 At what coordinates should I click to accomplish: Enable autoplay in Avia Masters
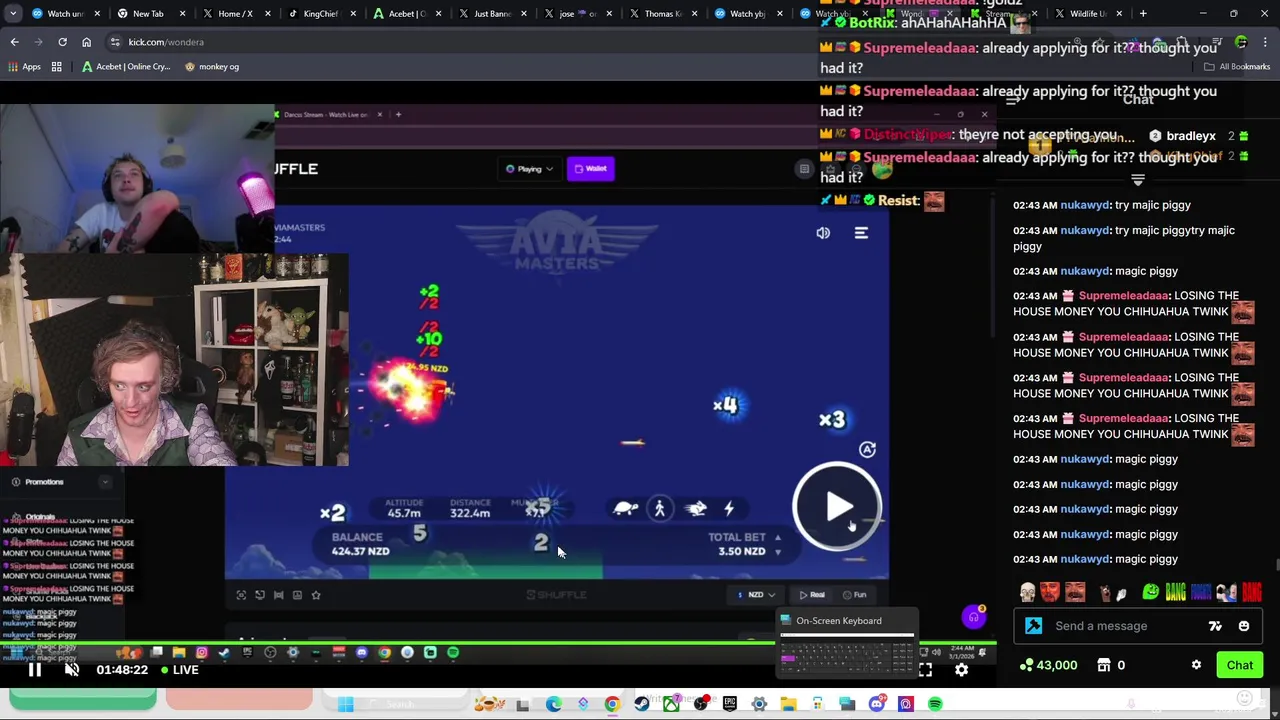coord(867,450)
